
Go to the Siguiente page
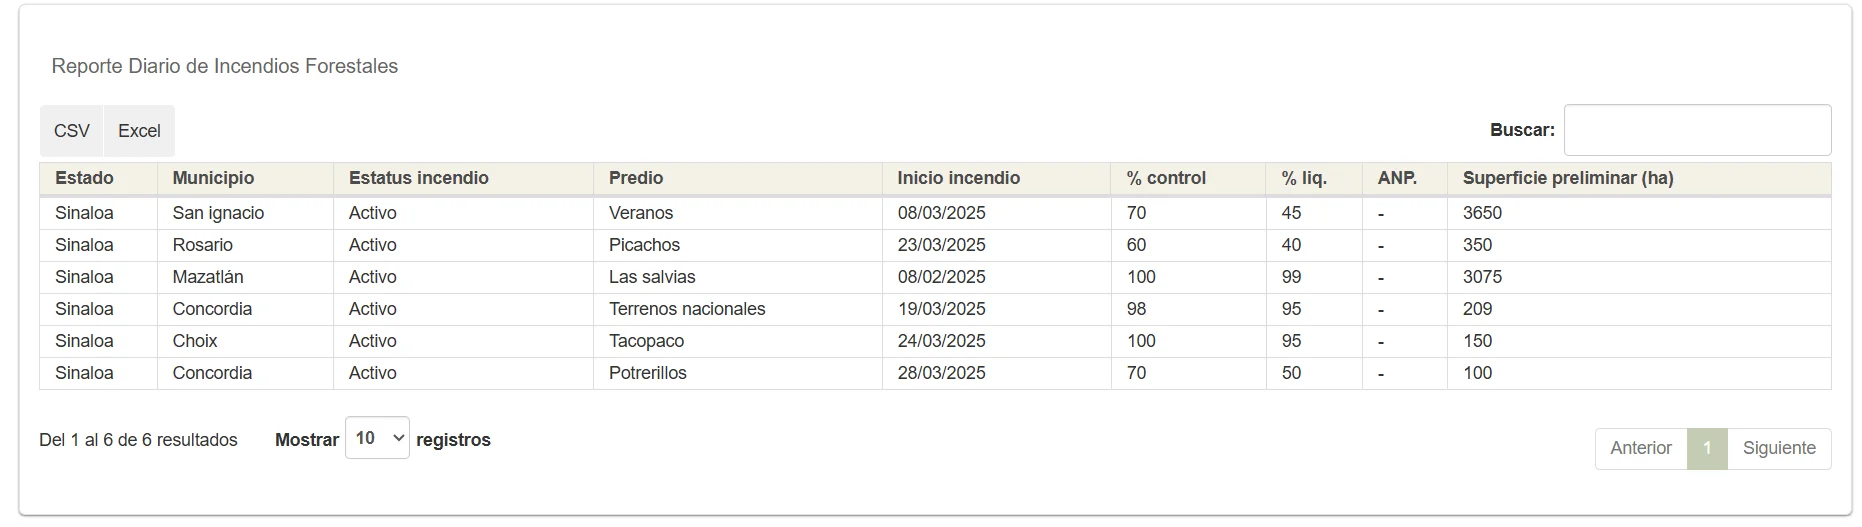pos(1778,448)
